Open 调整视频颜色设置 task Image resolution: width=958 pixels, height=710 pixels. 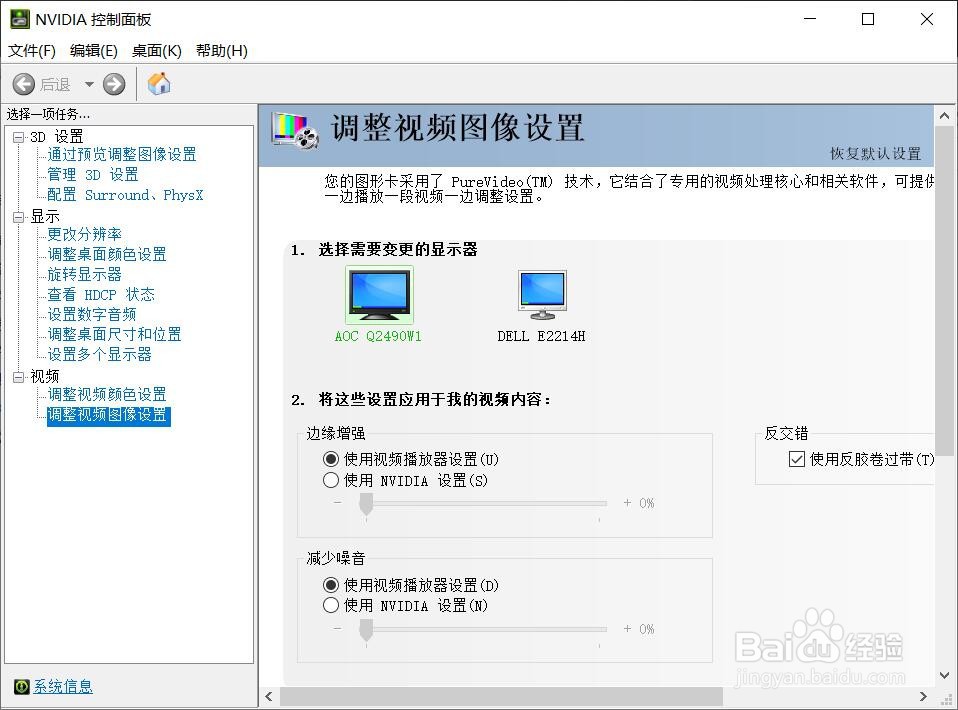[x=107, y=395]
